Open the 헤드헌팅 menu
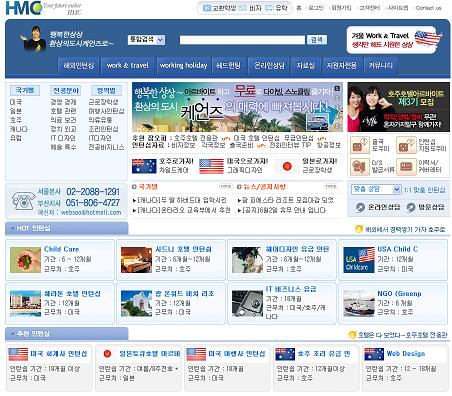The height and width of the screenshot is (396, 452). [x=228, y=65]
